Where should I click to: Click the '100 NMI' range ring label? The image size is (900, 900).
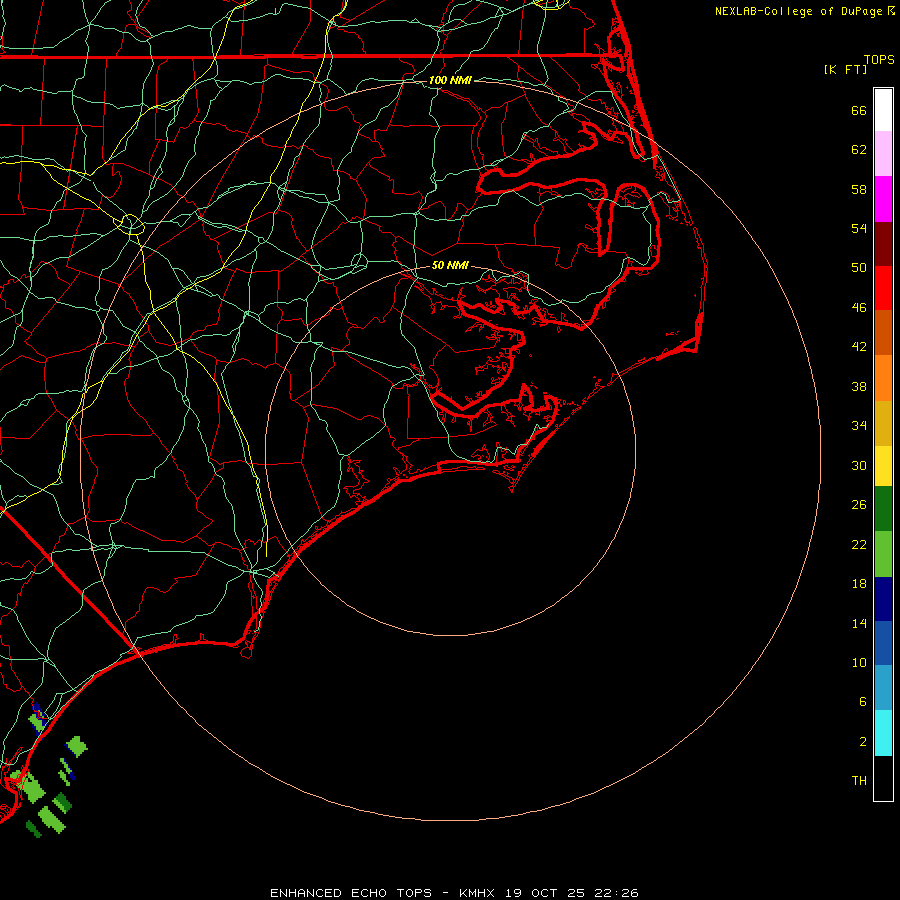click(x=450, y=80)
